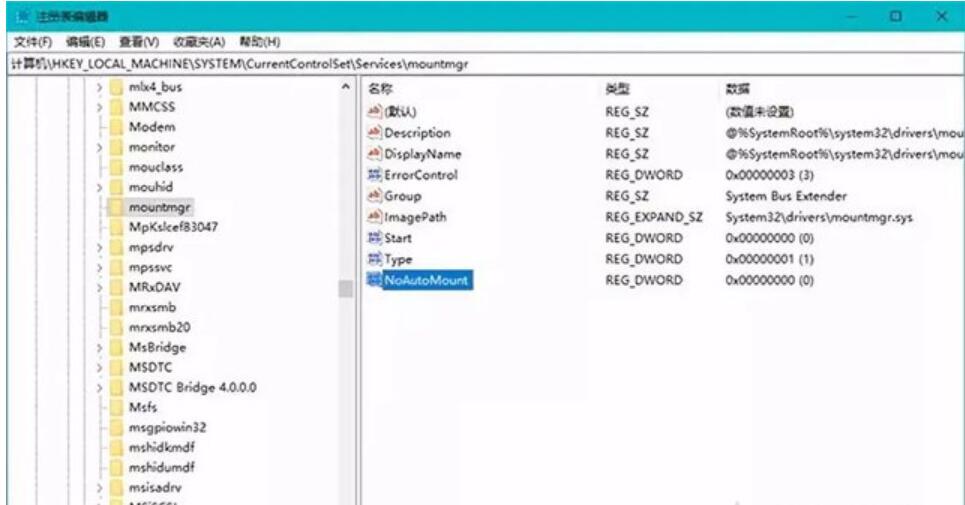Image resolution: width=965 pixels, height=505 pixels.
Task: Open the 编辑(E) menu
Action: pyautogui.click(x=86, y=42)
